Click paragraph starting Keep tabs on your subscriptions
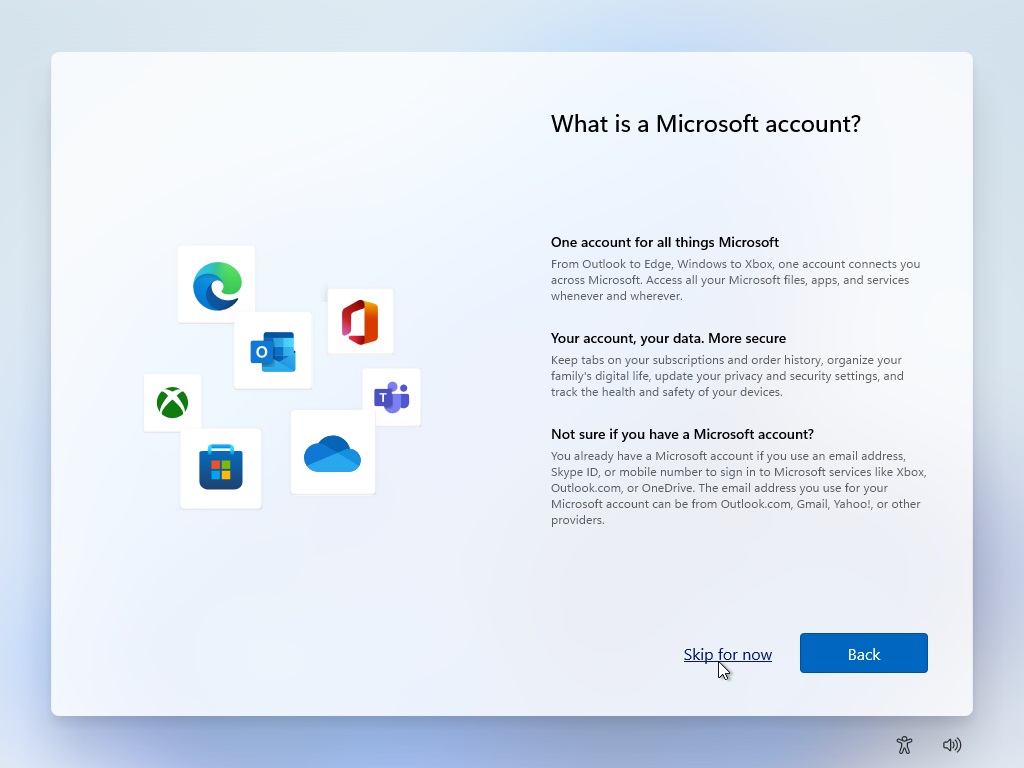 pyautogui.click(x=728, y=376)
